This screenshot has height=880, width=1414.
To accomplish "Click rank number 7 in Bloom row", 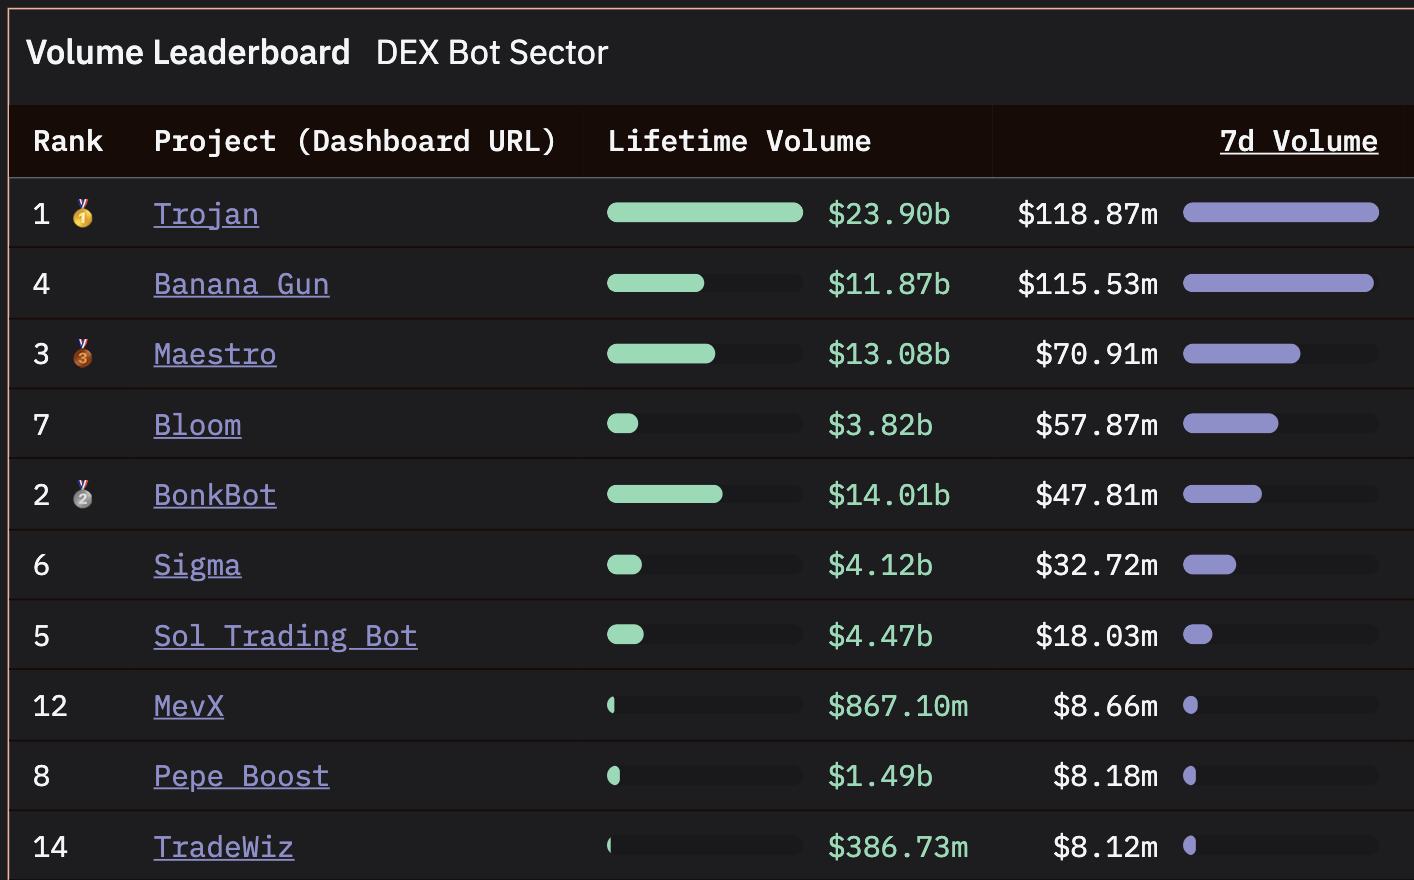I will tap(41, 425).
